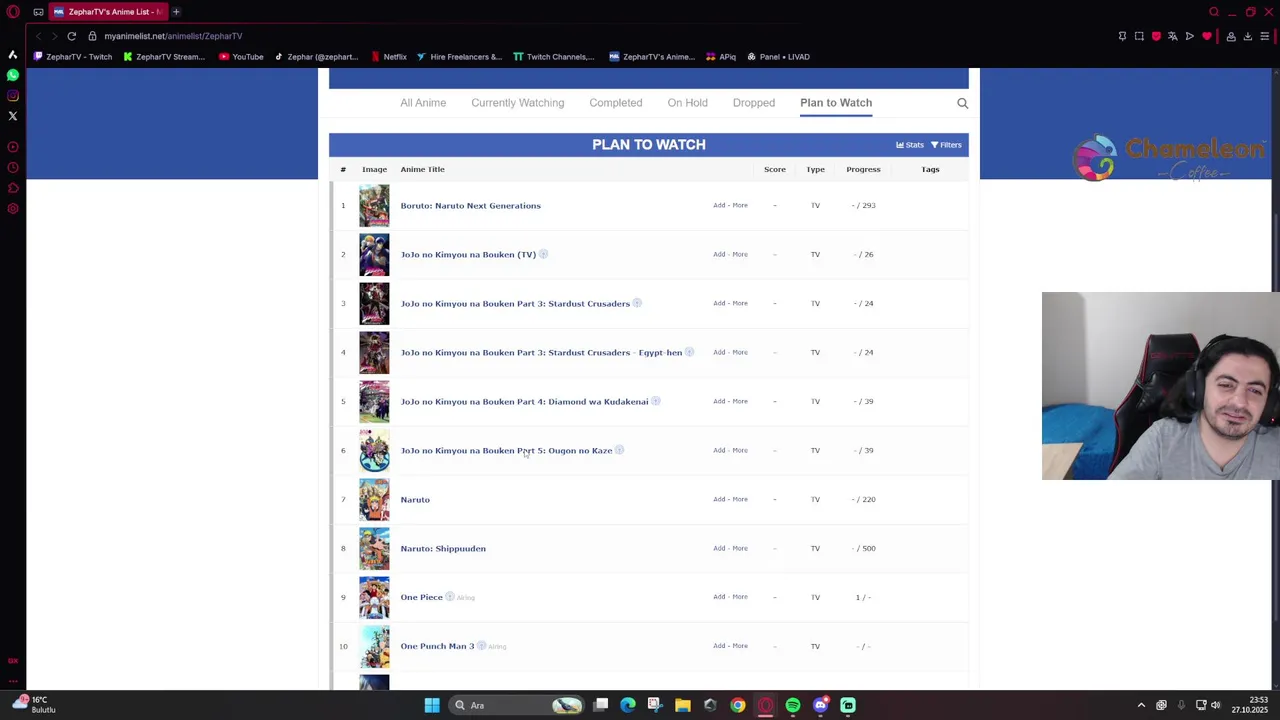Switch to the All Anime tab
The height and width of the screenshot is (720, 1280).
click(423, 103)
